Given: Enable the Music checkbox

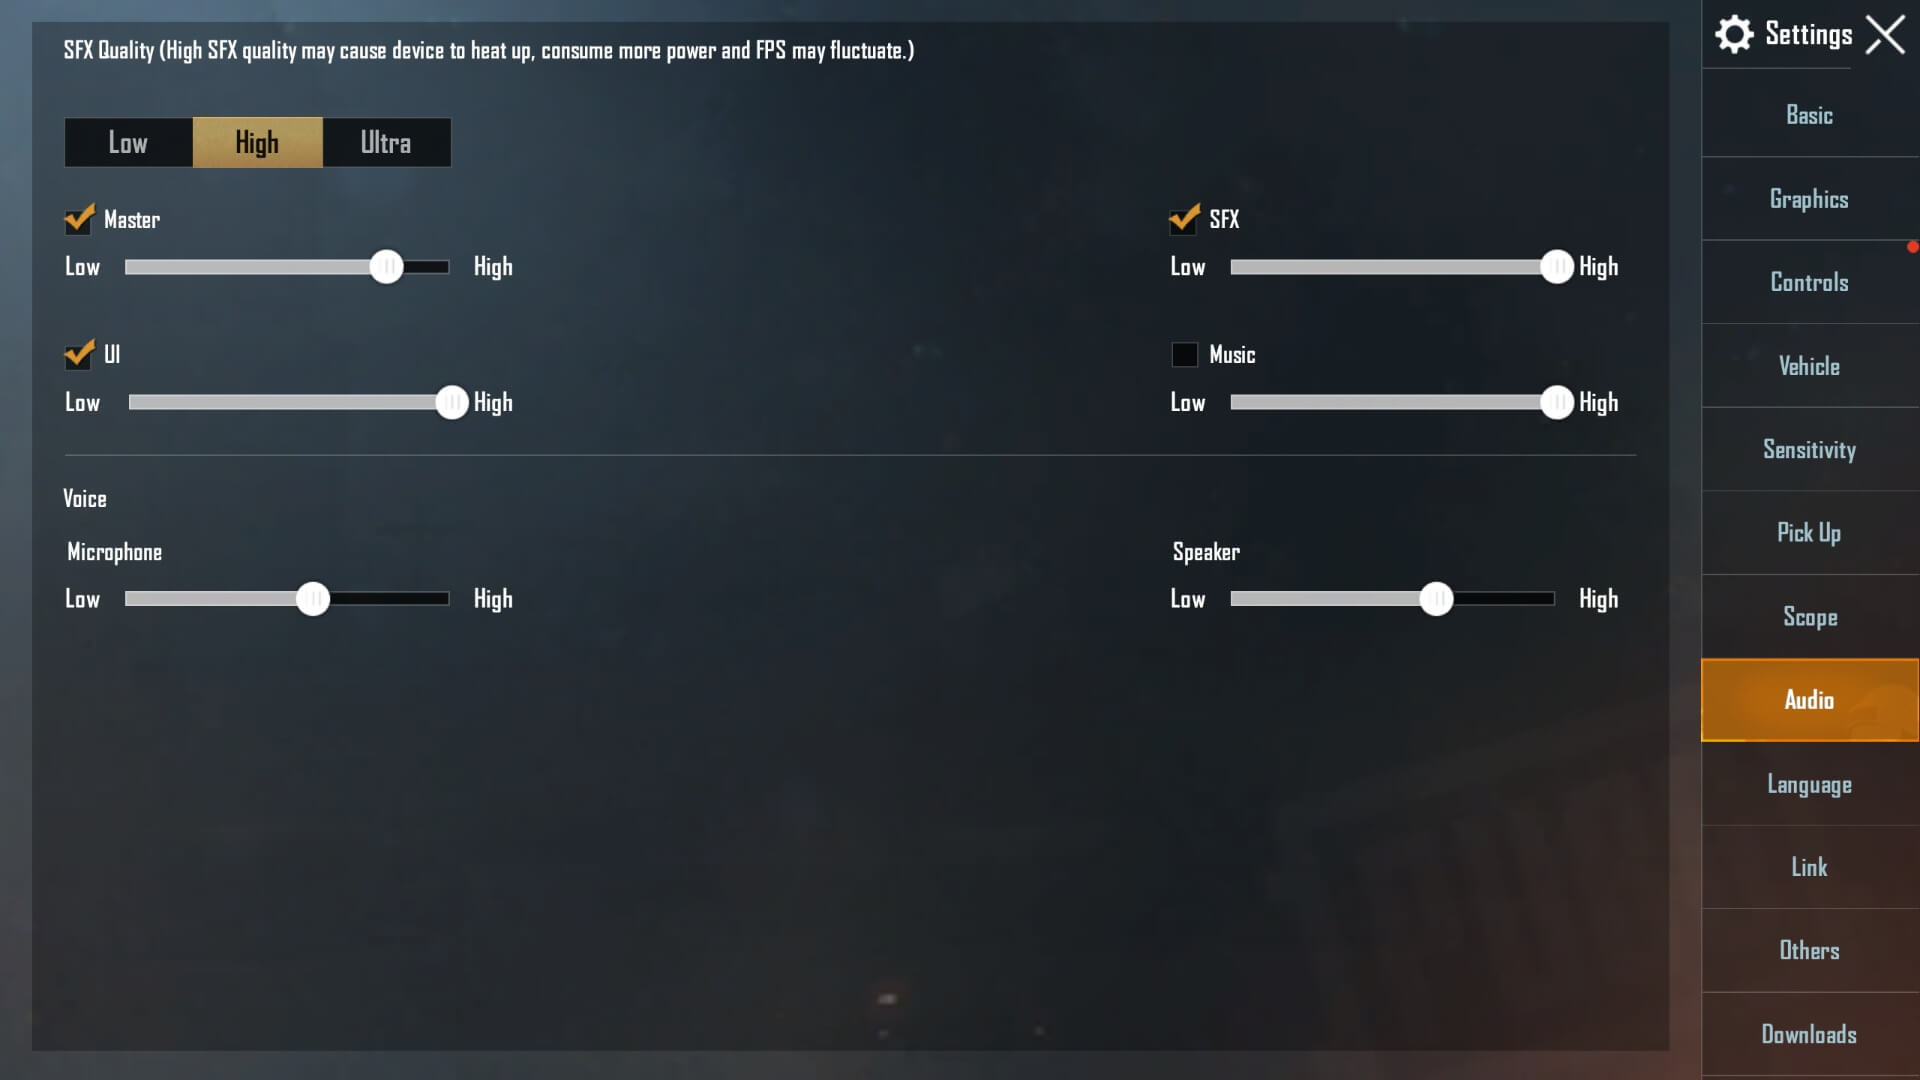Looking at the screenshot, I should (1184, 353).
